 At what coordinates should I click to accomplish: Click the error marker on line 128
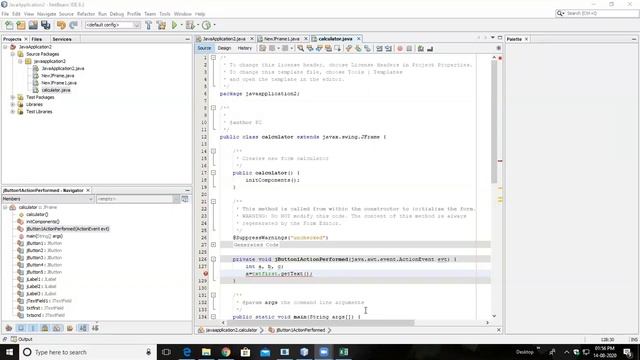pos(206,273)
